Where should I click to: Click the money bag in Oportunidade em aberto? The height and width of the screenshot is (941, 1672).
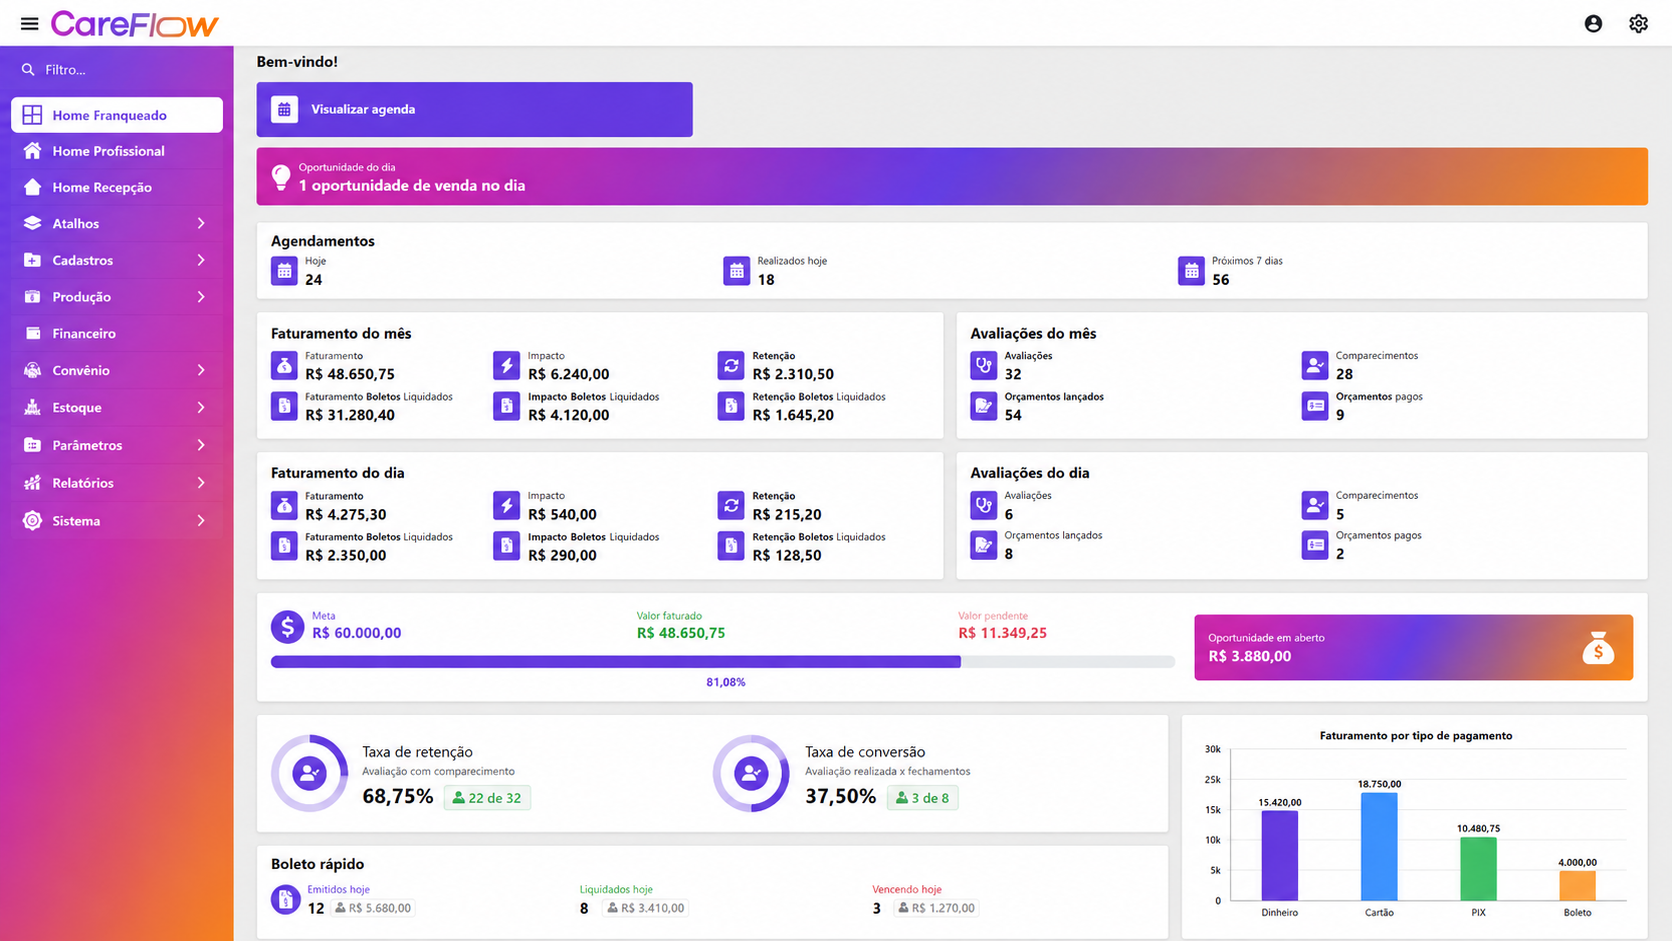[x=1598, y=648]
